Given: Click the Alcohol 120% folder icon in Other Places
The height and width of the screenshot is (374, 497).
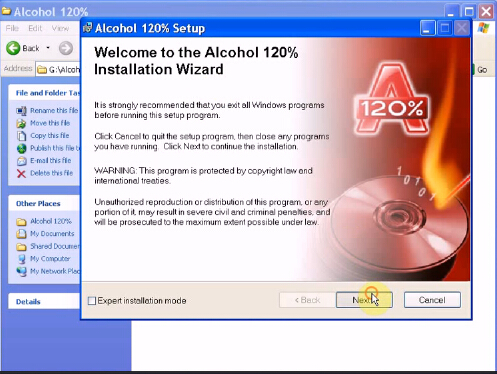Looking at the screenshot, I should tap(21, 222).
